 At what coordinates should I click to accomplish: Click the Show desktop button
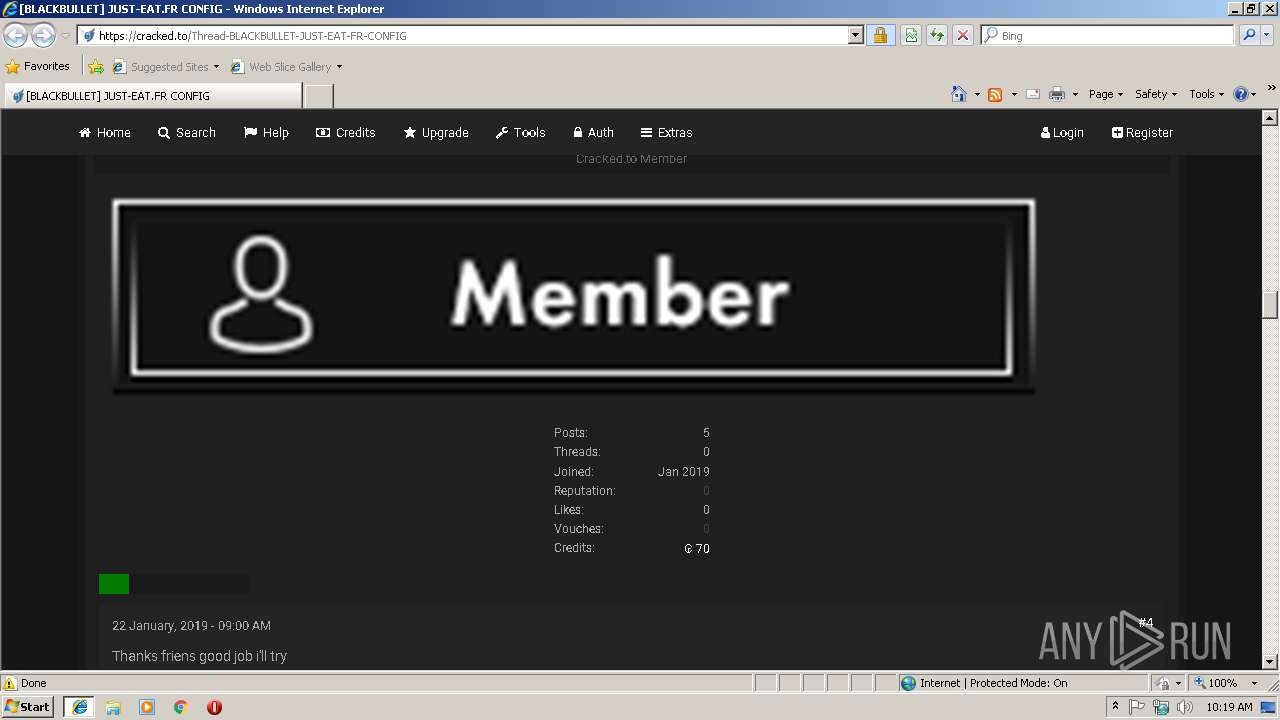(x=1270, y=707)
